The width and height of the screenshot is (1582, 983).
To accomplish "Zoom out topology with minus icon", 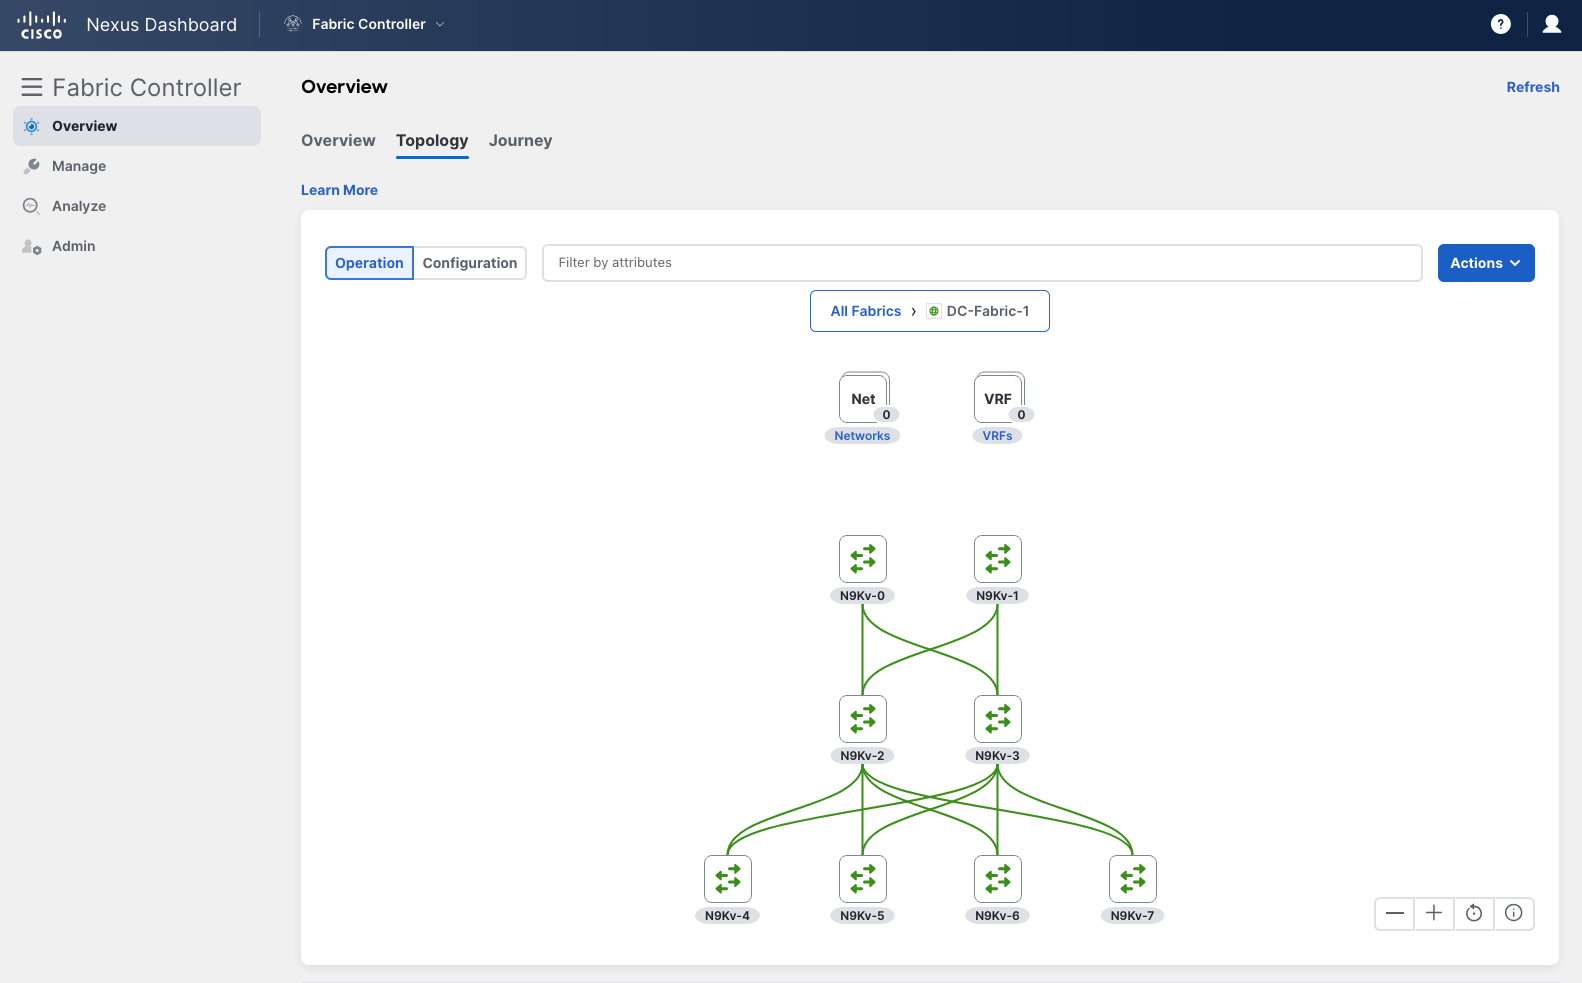I will 1395,913.
